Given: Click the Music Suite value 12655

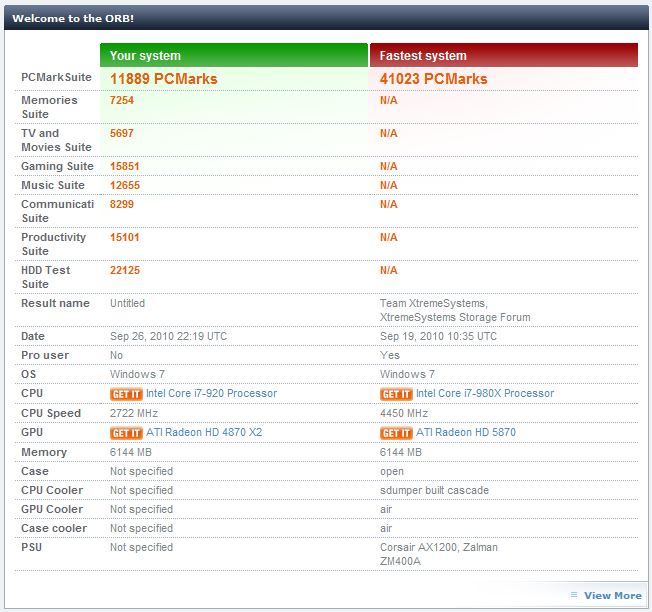Looking at the screenshot, I should [x=125, y=185].
